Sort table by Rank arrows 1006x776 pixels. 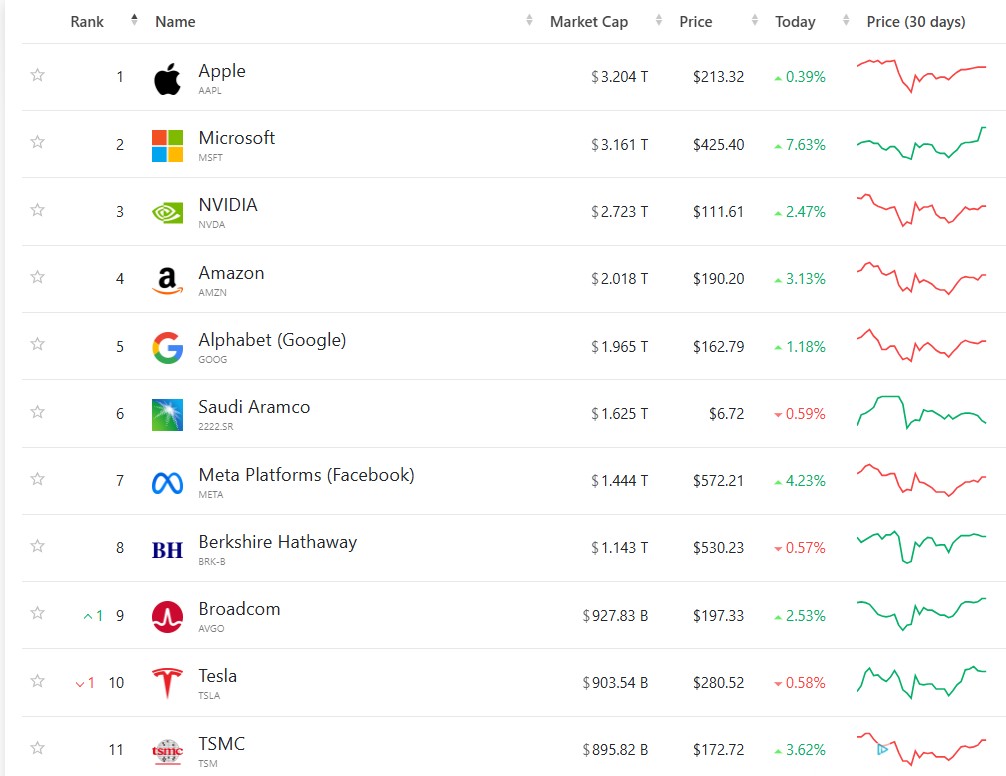[134, 20]
